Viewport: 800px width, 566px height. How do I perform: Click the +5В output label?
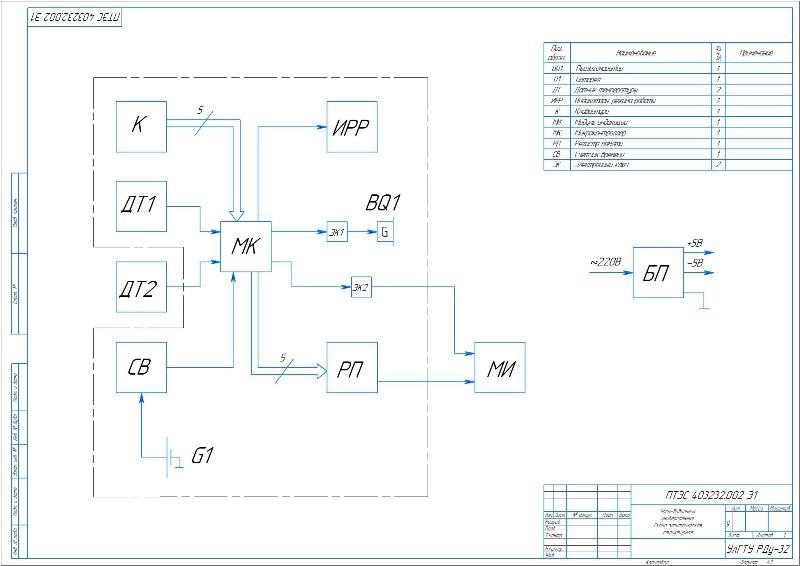[x=695, y=243]
